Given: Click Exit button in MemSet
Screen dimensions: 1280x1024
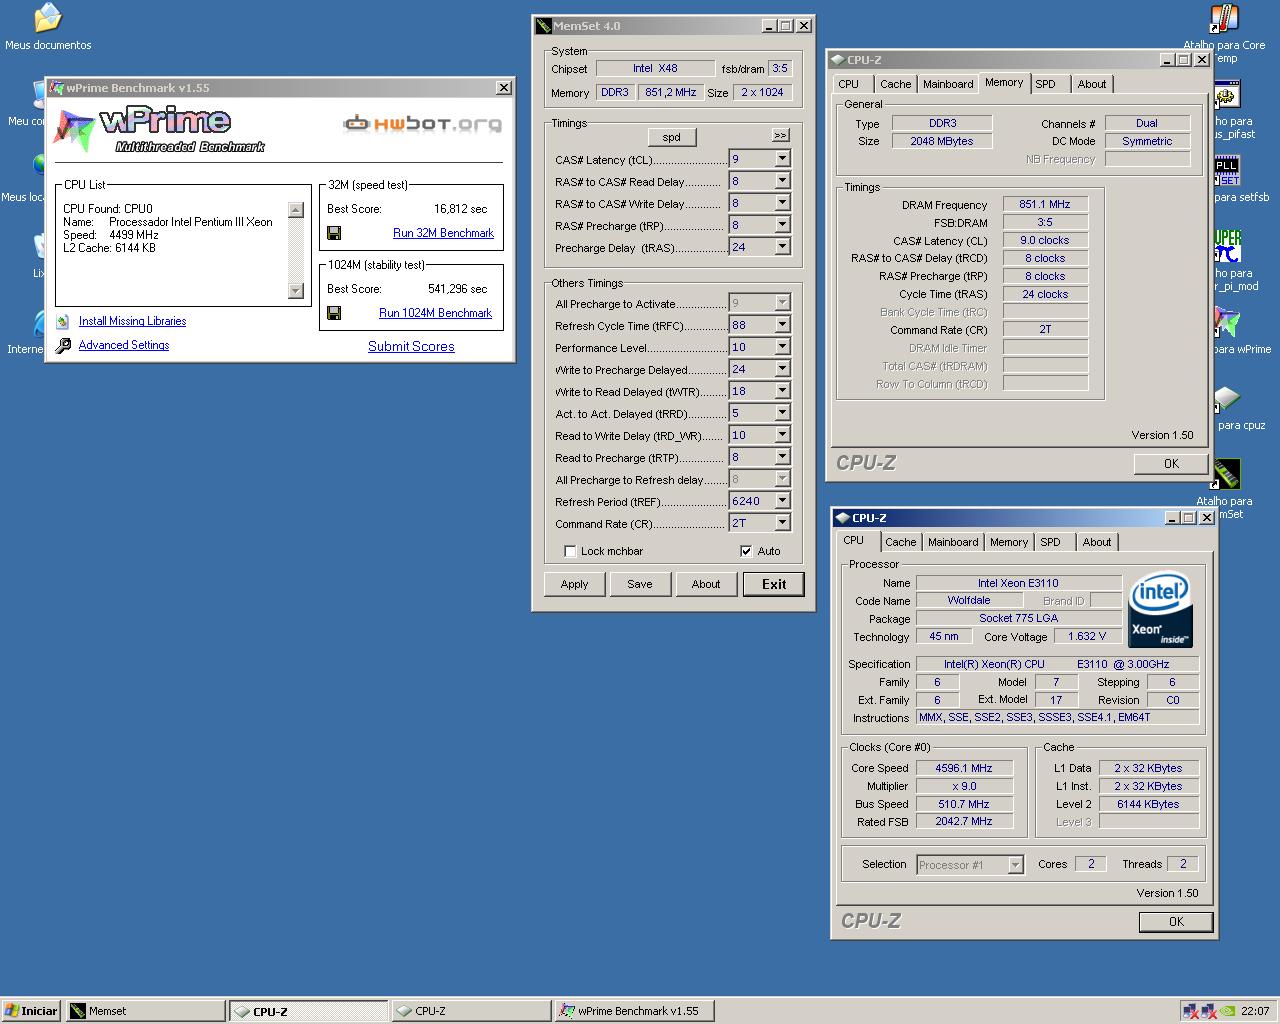Looking at the screenshot, I should [774, 584].
